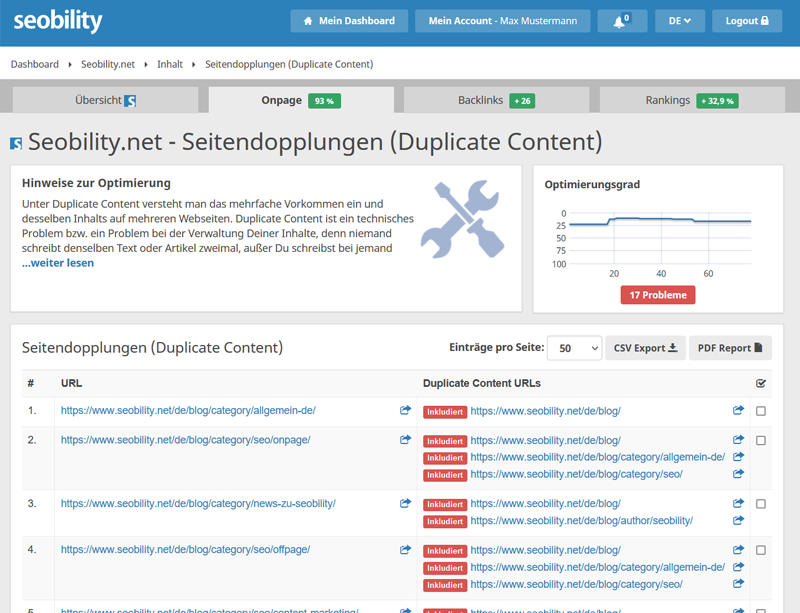
Task: Open external link icon for row 2 duplicate allgemein-de URL
Action: pos(738,457)
